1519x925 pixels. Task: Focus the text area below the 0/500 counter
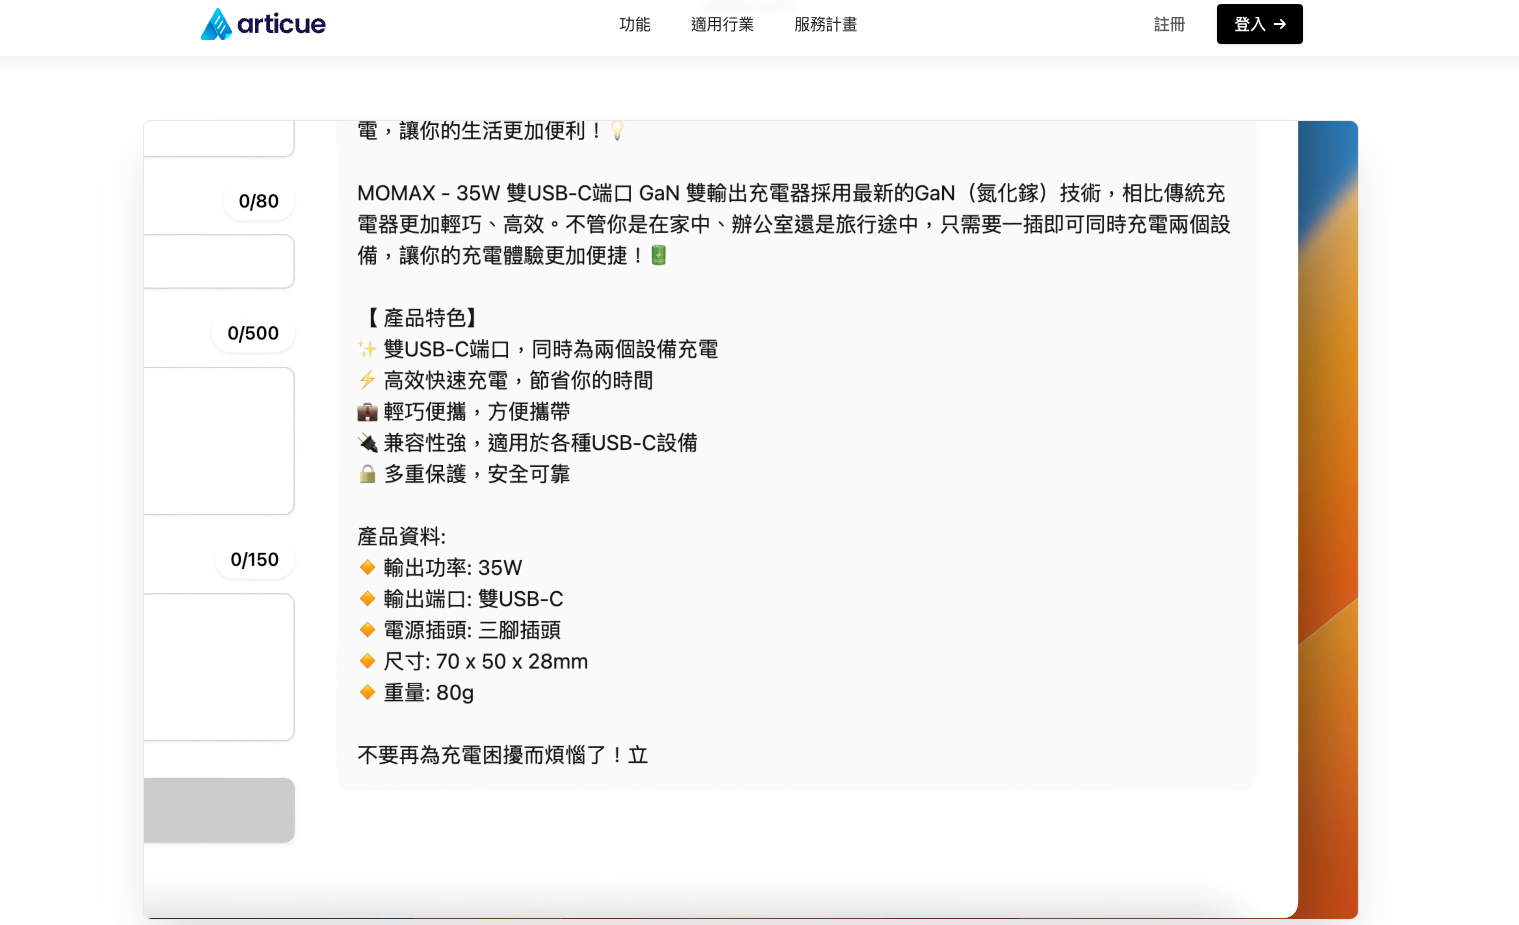[x=219, y=441]
